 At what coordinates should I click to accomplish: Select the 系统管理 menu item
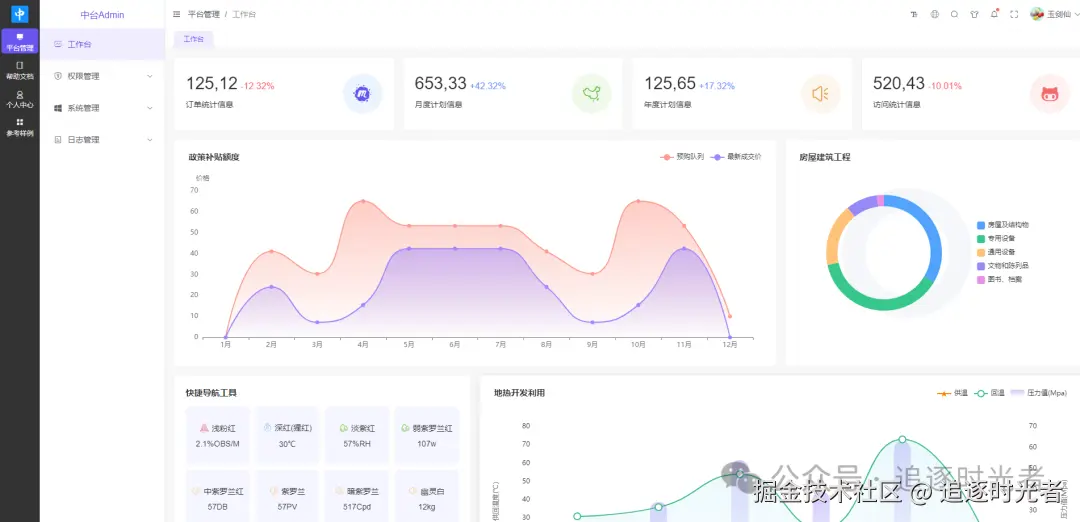coord(103,108)
